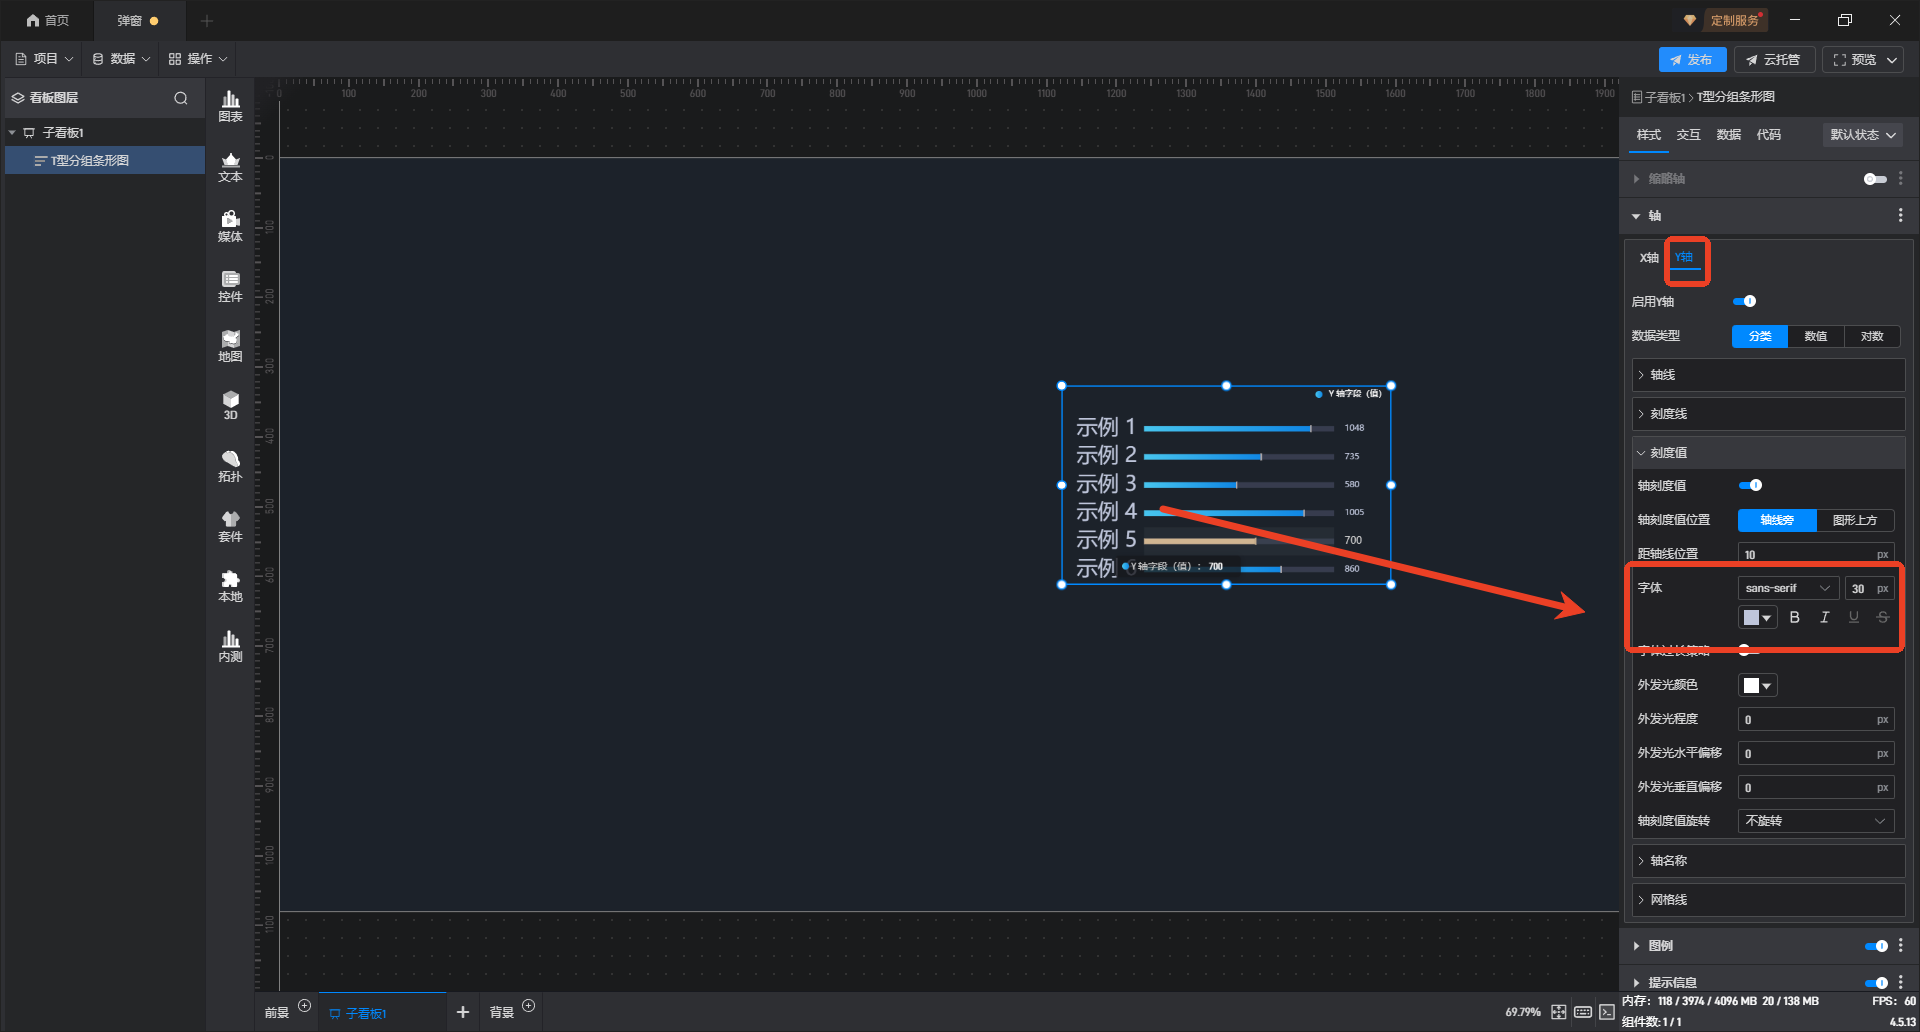Select the 文本 text component icon

click(x=230, y=166)
